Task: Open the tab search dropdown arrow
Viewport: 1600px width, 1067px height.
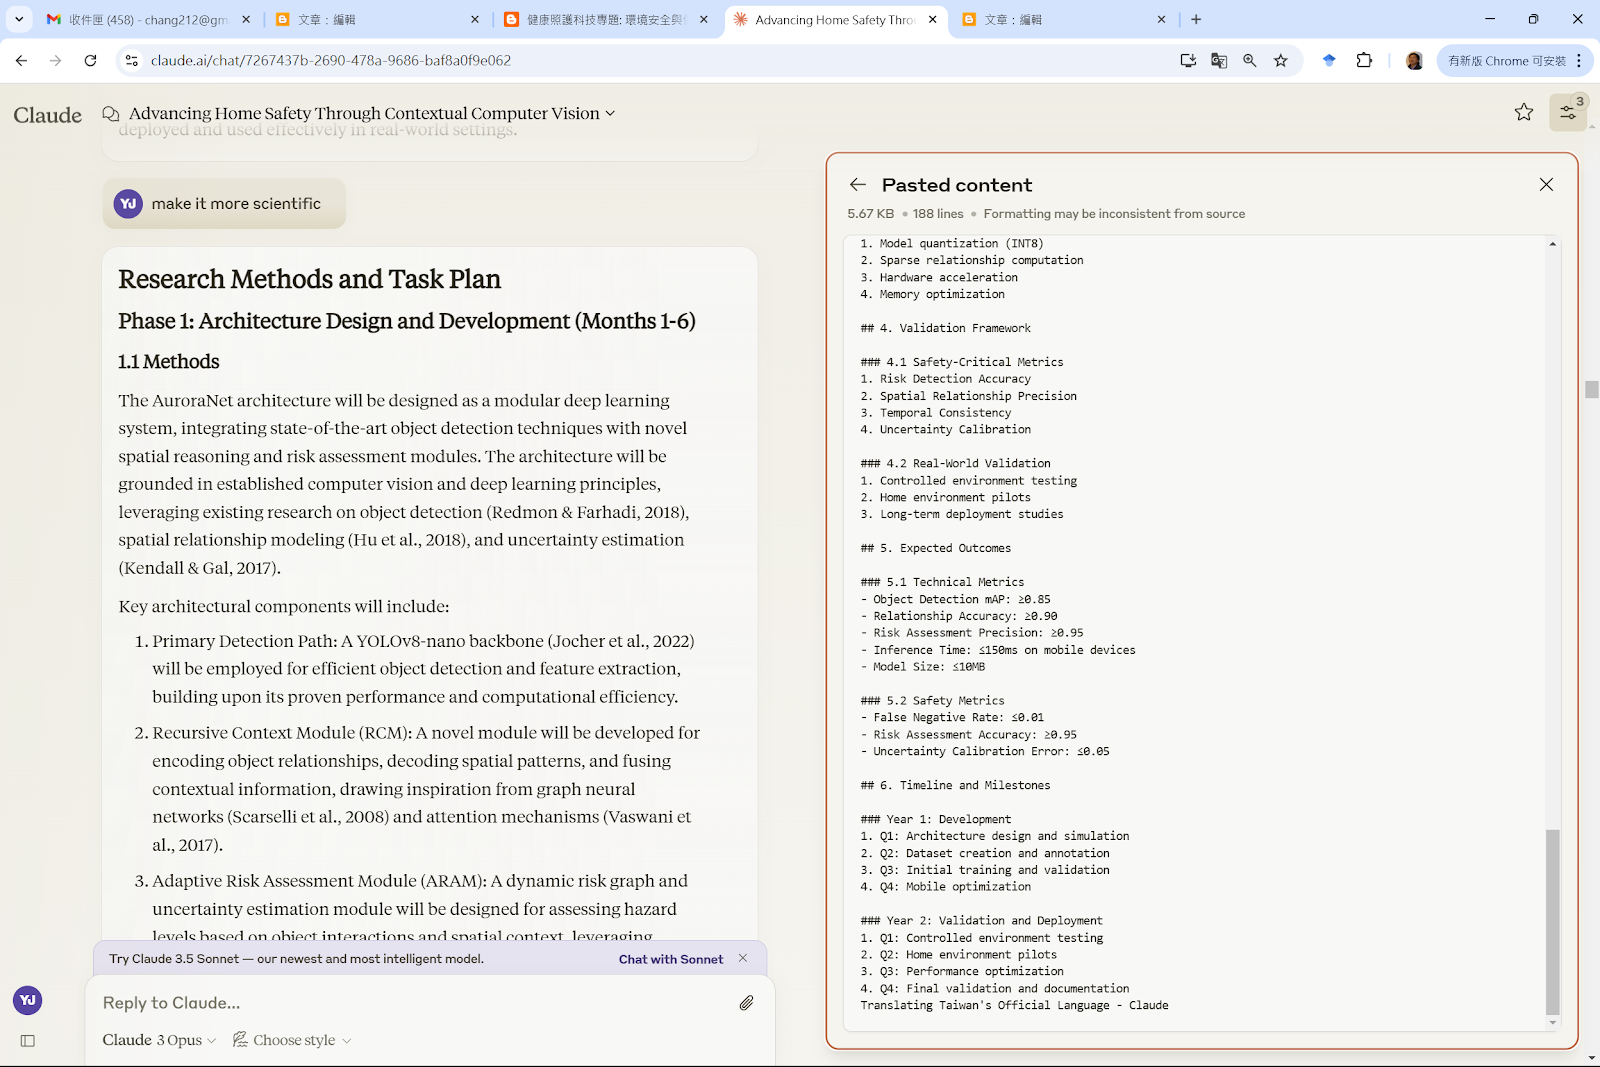Action: [19, 19]
